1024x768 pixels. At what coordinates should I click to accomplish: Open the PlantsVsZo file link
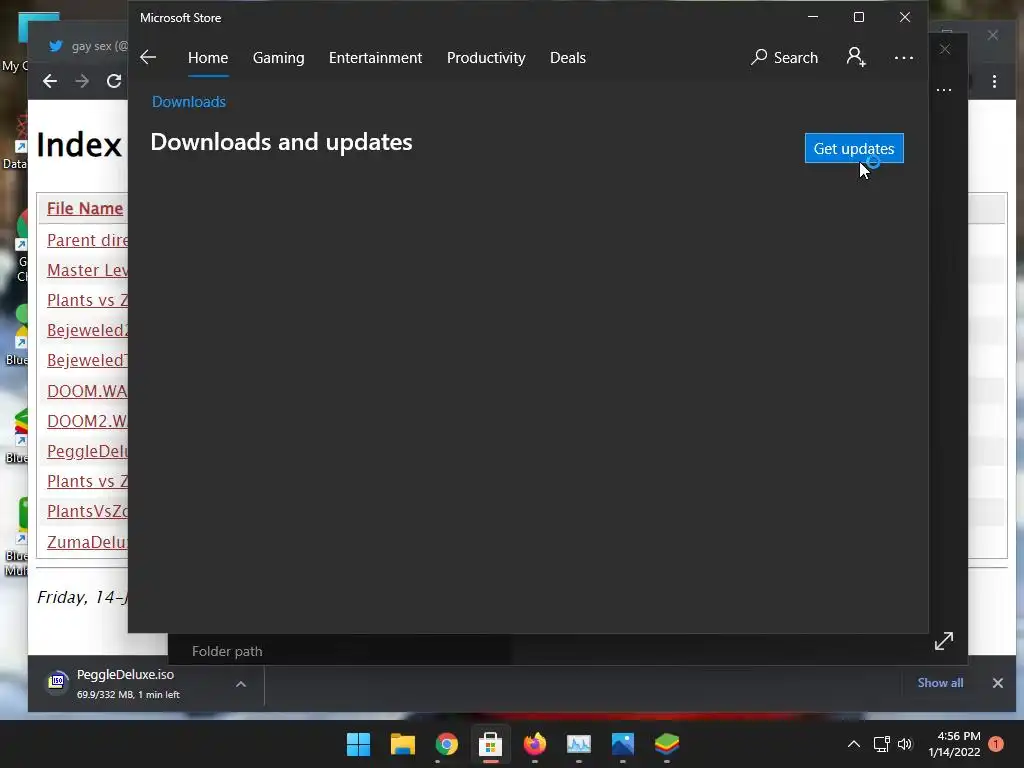pos(88,511)
